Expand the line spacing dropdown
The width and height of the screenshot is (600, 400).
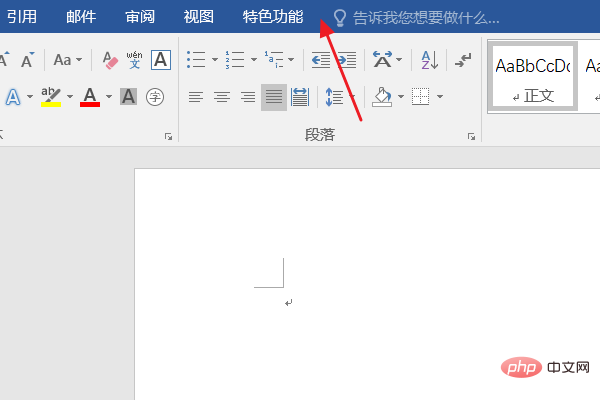point(350,97)
